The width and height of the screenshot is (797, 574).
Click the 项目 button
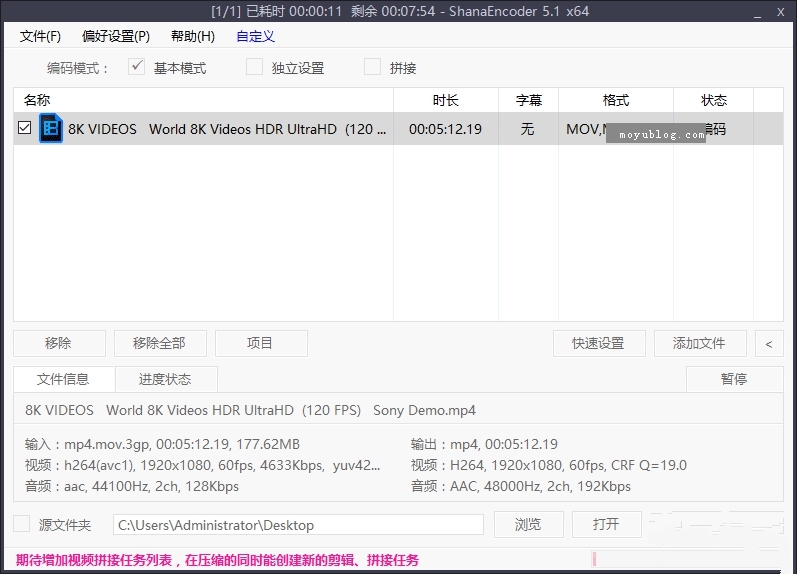pos(261,344)
